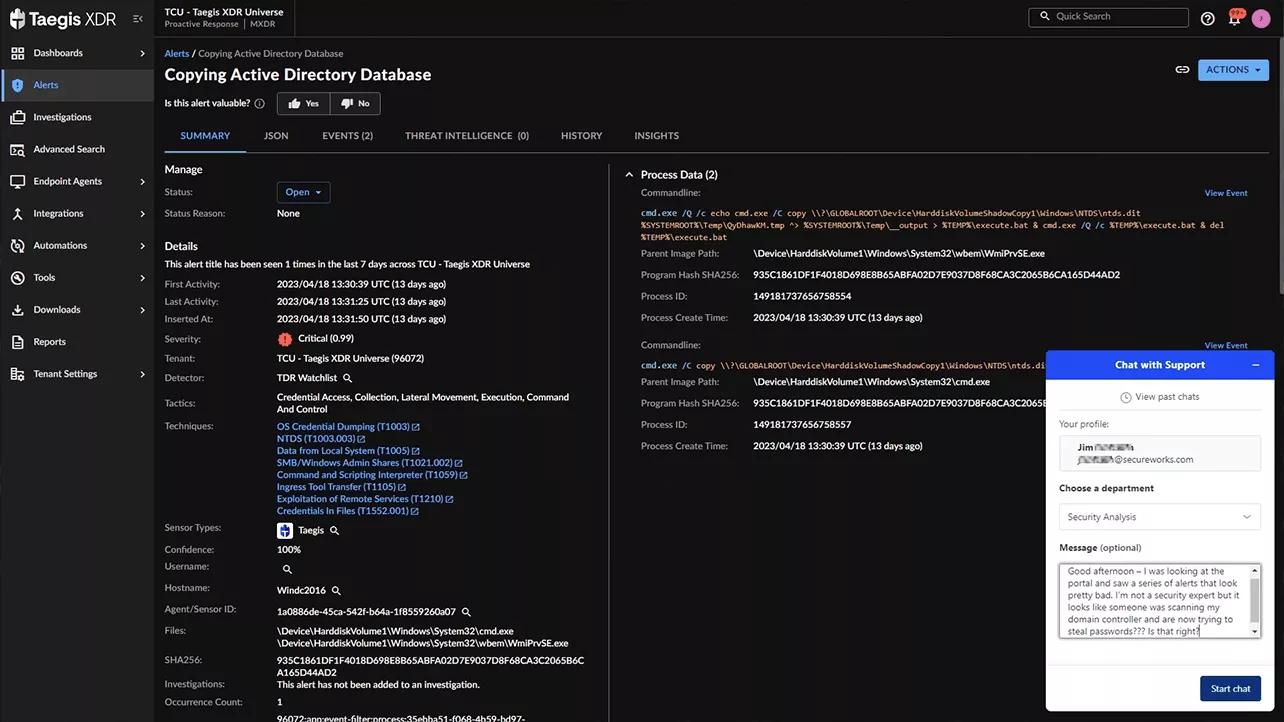Collapse the Process Data section
1284x722 pixels.
629,175
